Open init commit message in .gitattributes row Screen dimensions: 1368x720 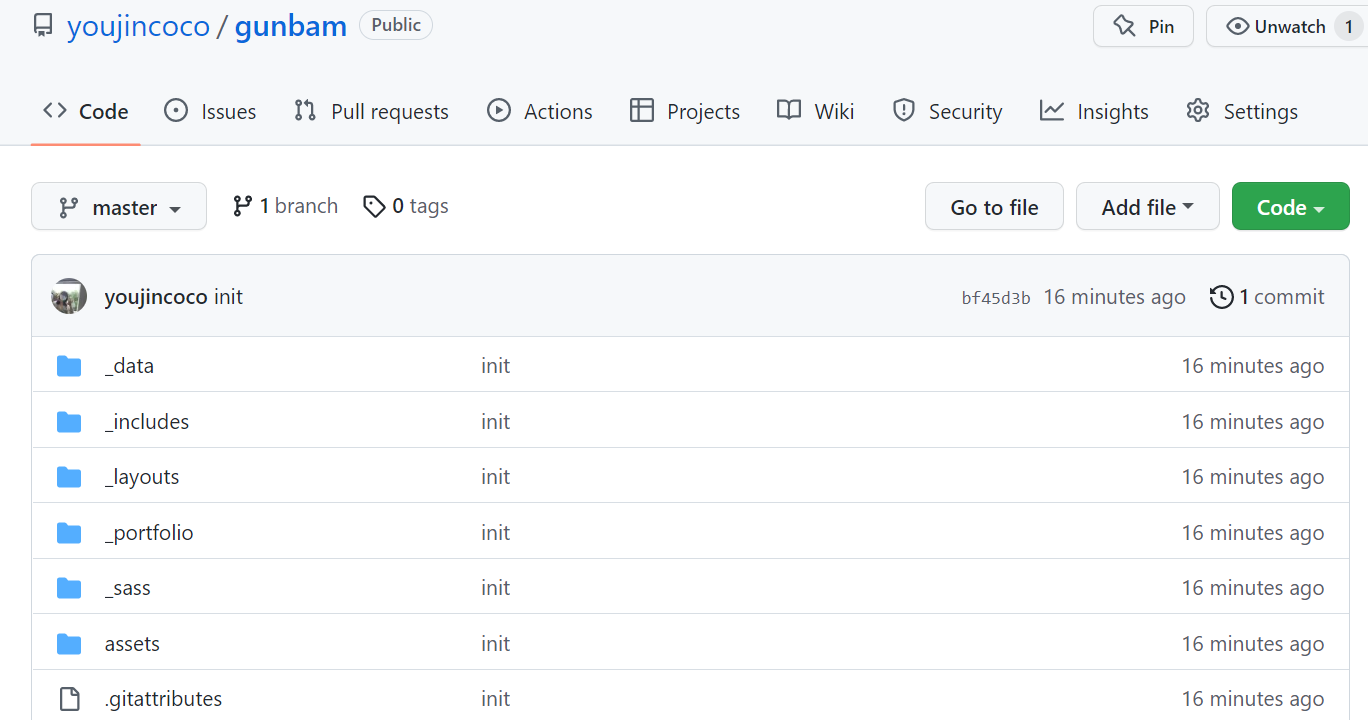[x=495, y=699]
